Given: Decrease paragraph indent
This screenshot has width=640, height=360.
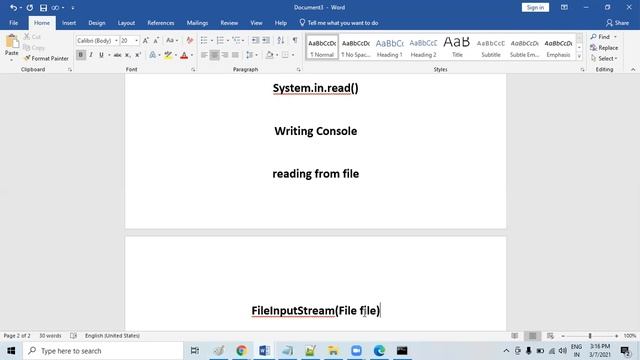Looking at the screenshot, I should coord(255,40).
